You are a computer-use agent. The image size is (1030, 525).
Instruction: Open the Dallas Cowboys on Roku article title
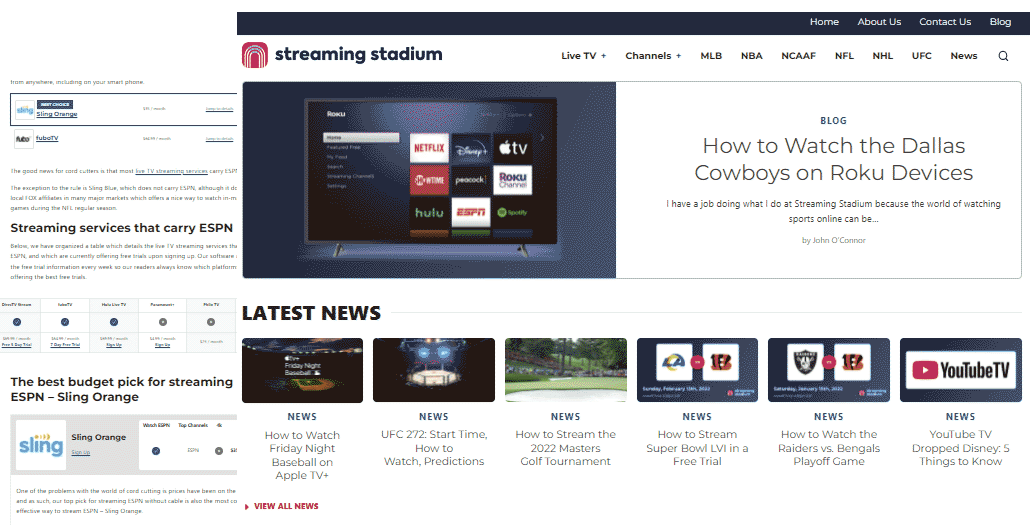(834, 159)
